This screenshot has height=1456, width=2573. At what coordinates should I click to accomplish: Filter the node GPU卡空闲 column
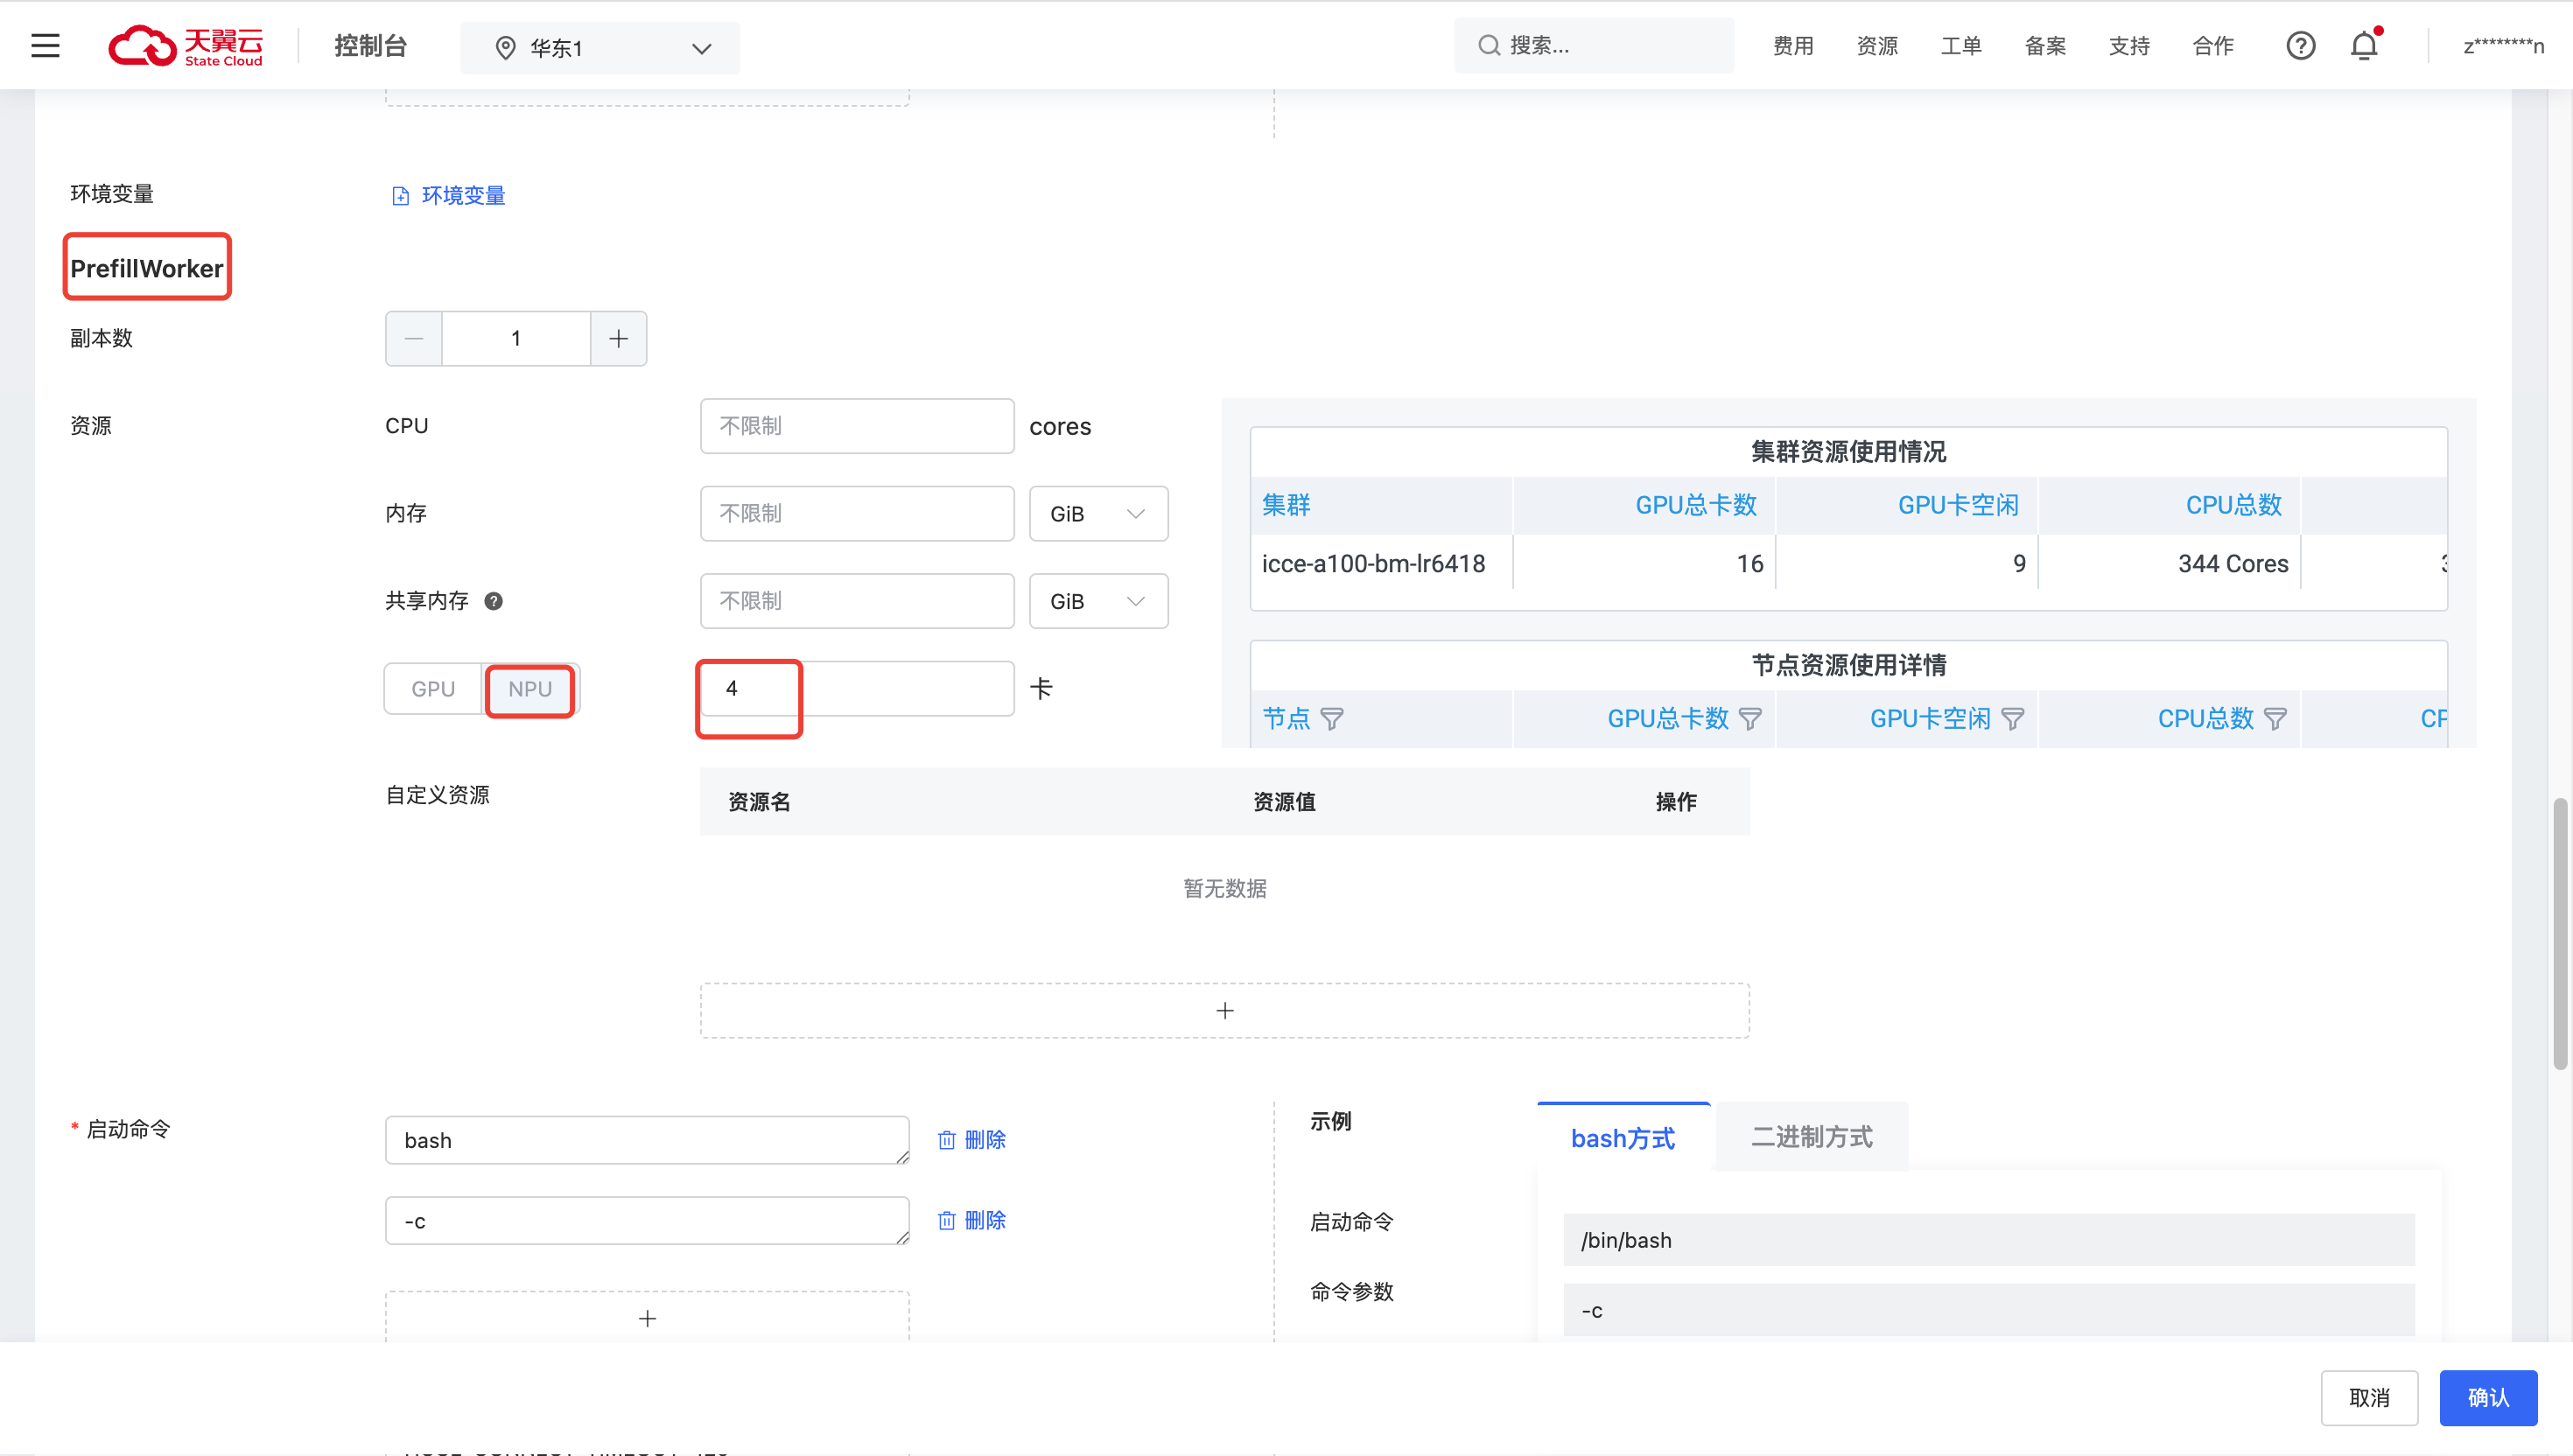[x=2013, y=719]
